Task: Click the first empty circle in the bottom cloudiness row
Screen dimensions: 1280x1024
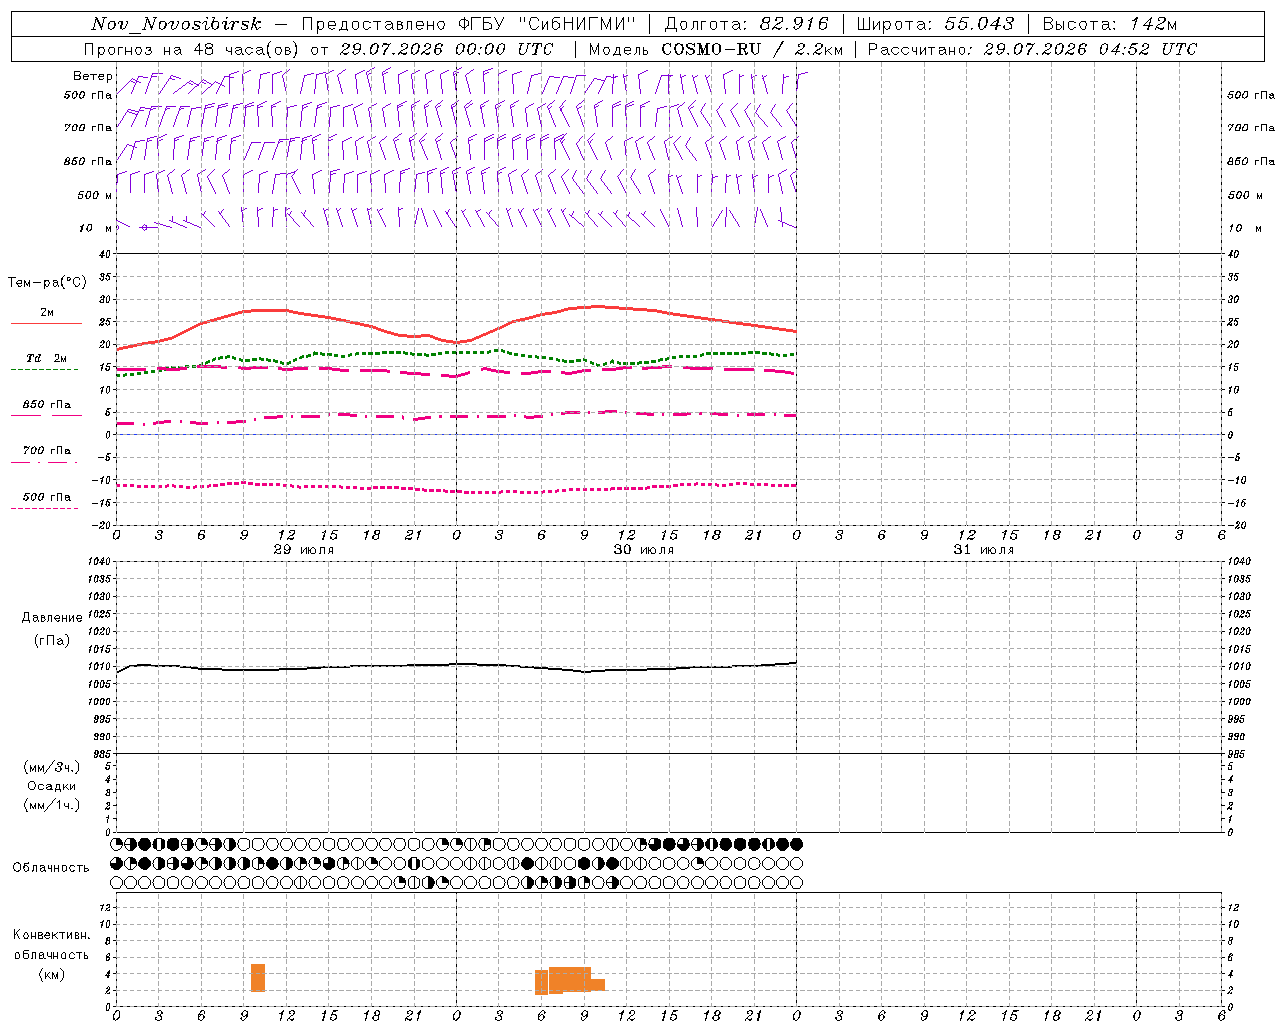Action: tap(116, 883)
